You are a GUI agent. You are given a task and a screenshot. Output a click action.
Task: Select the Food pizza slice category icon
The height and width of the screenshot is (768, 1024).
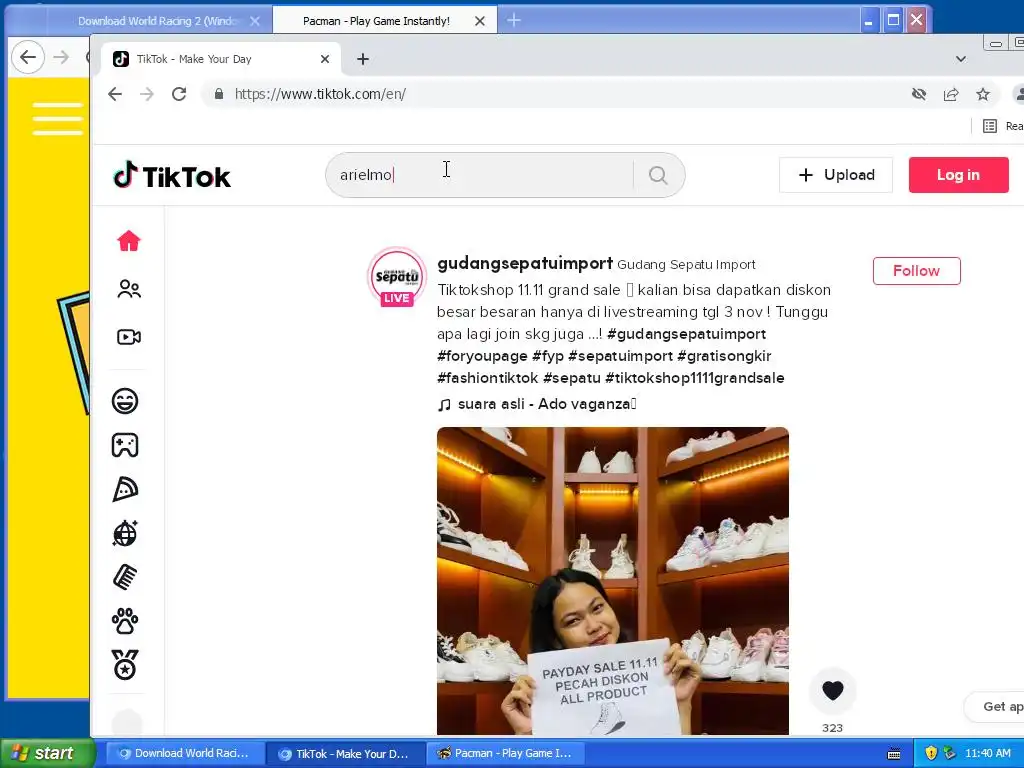click(x=125, y=489)
